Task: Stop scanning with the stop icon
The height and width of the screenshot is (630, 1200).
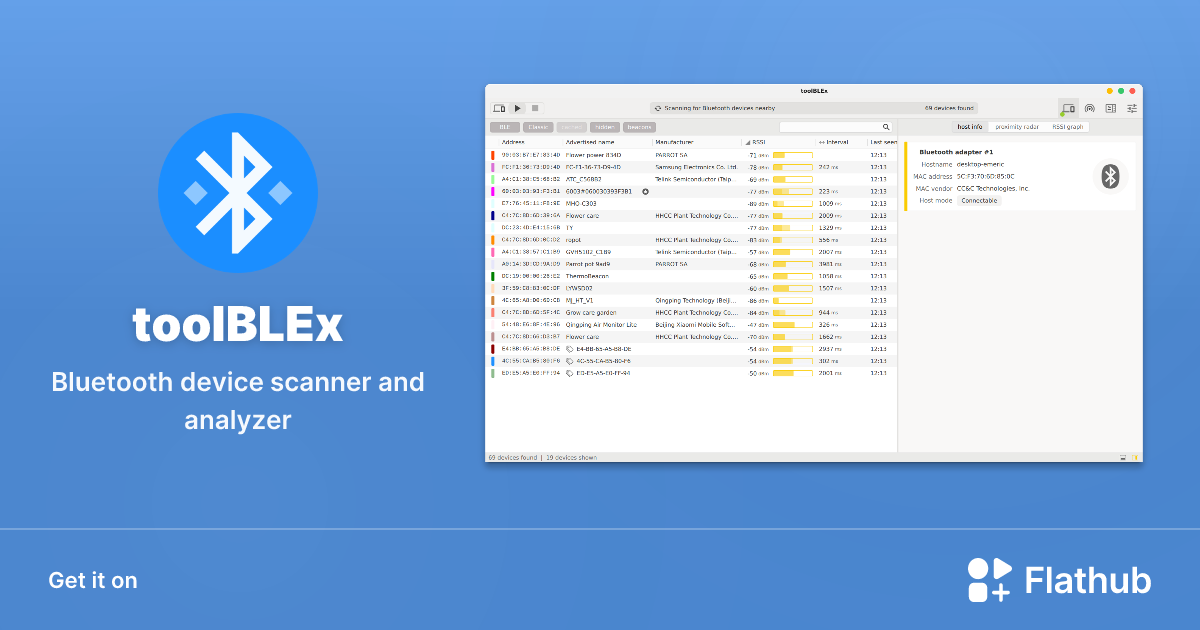Action: click(x=533, y=108)
